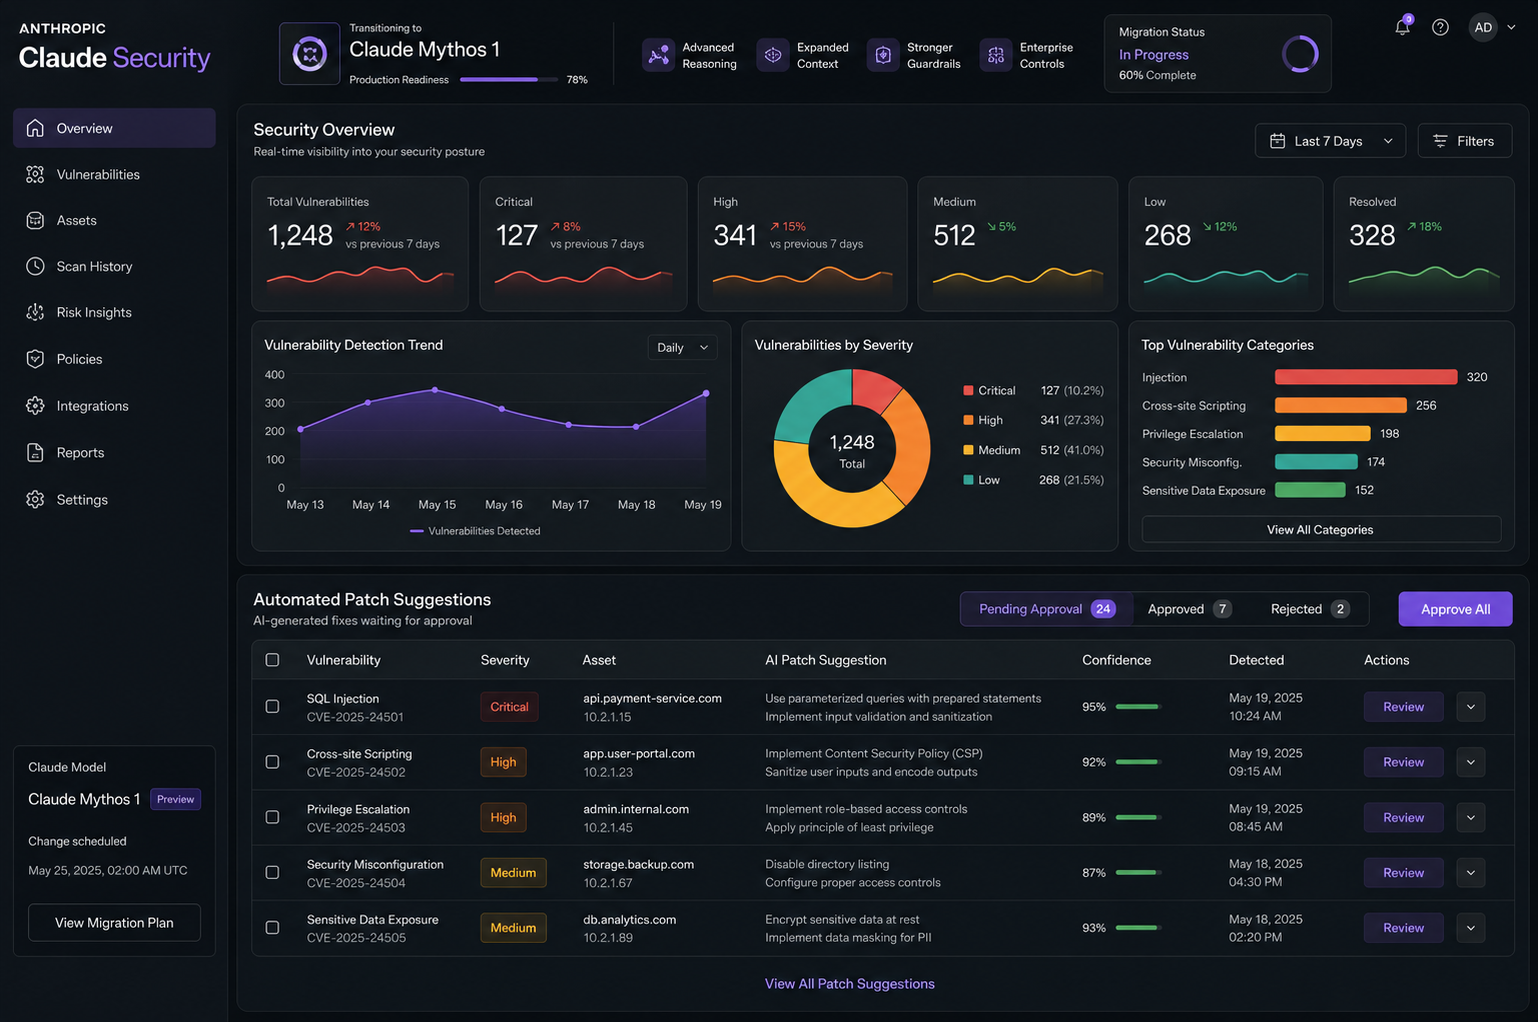Click the CVE-2025-24503 identifier text
Viewport: 1538px width, 1022px height.
tap(356, 828)
